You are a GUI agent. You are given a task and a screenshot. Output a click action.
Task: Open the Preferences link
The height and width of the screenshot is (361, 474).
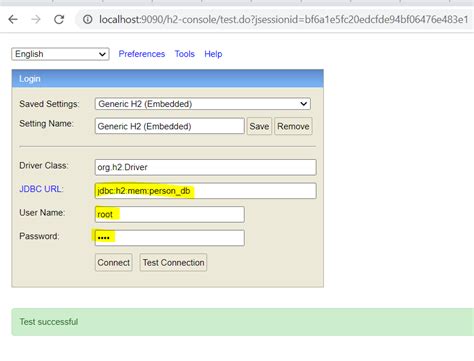142,54
